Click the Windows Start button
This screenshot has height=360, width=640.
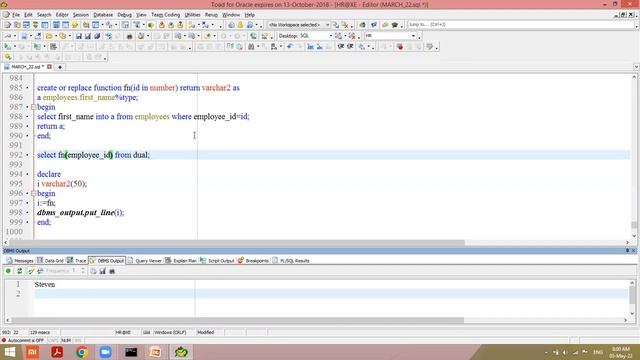[x=9, y=352]
